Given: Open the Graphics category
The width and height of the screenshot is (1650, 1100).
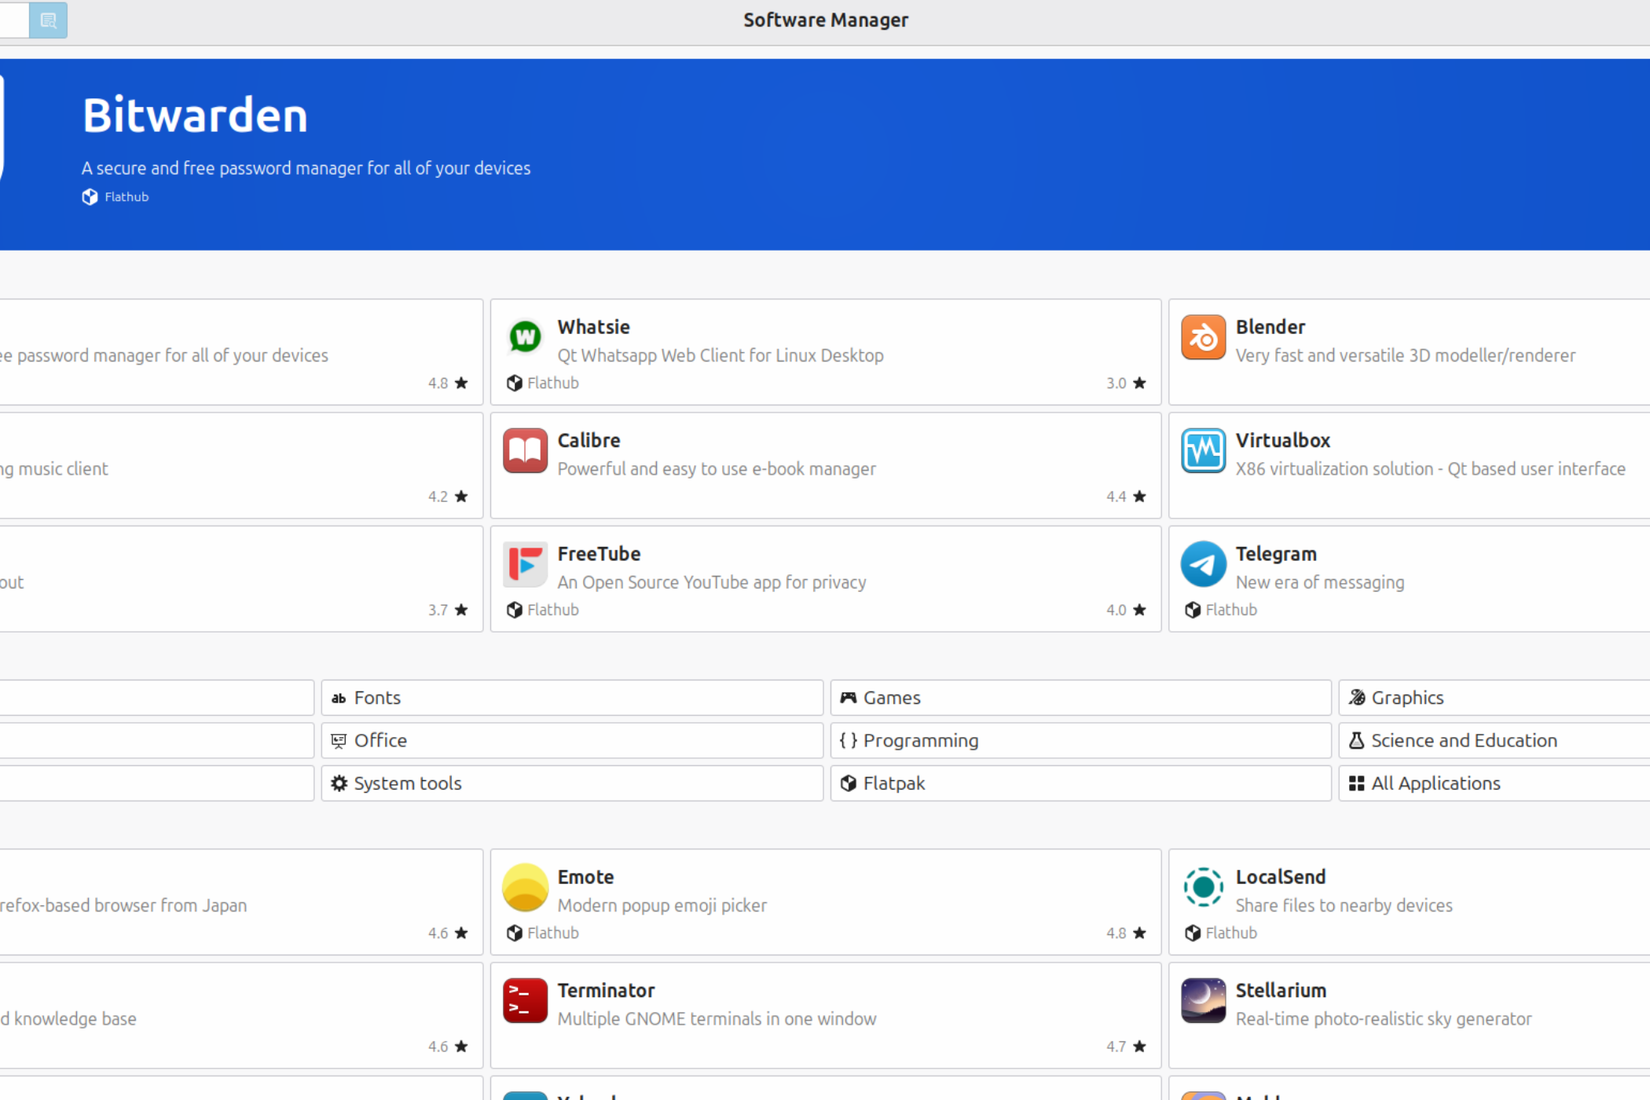Looking at the screenshot, I should pos(1494,698).
